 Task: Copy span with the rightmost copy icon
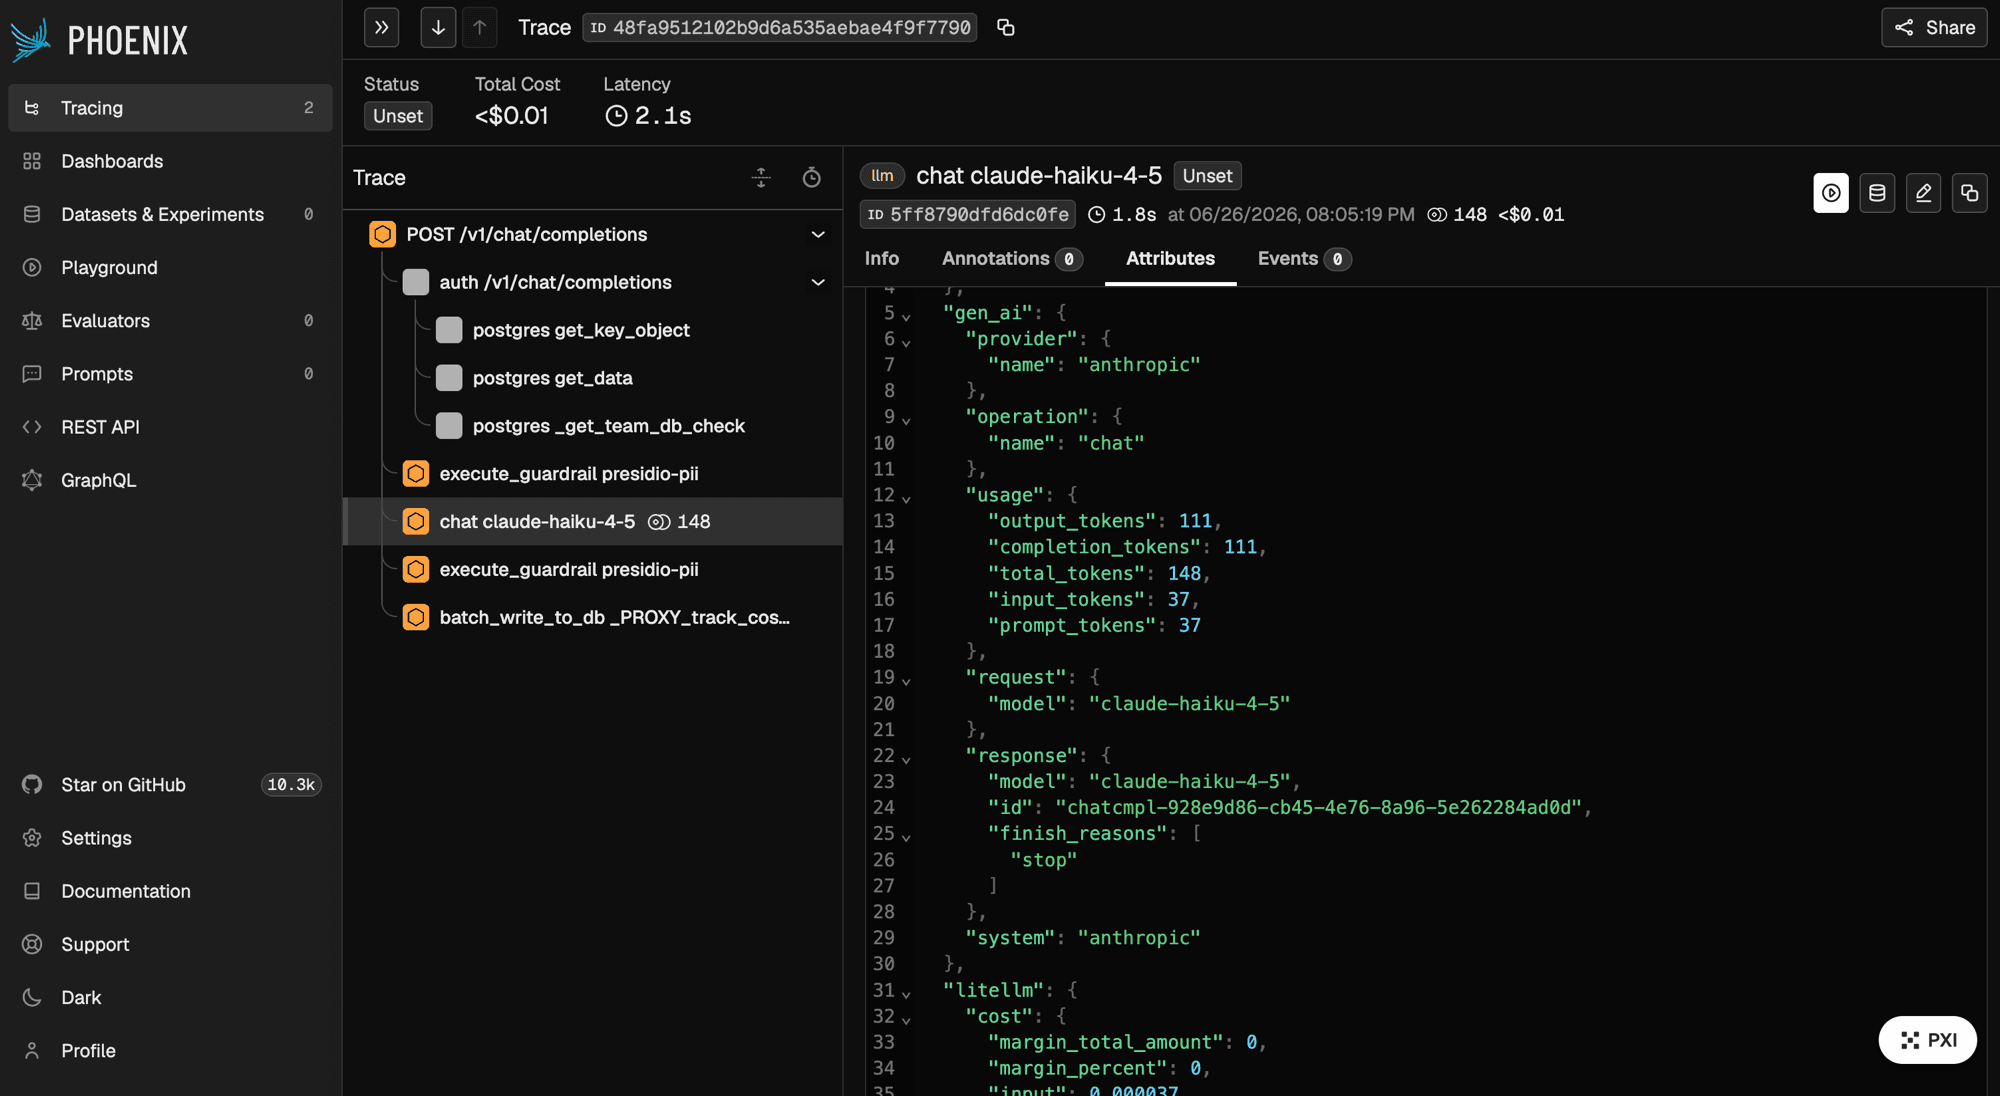tap(1969, 193)
